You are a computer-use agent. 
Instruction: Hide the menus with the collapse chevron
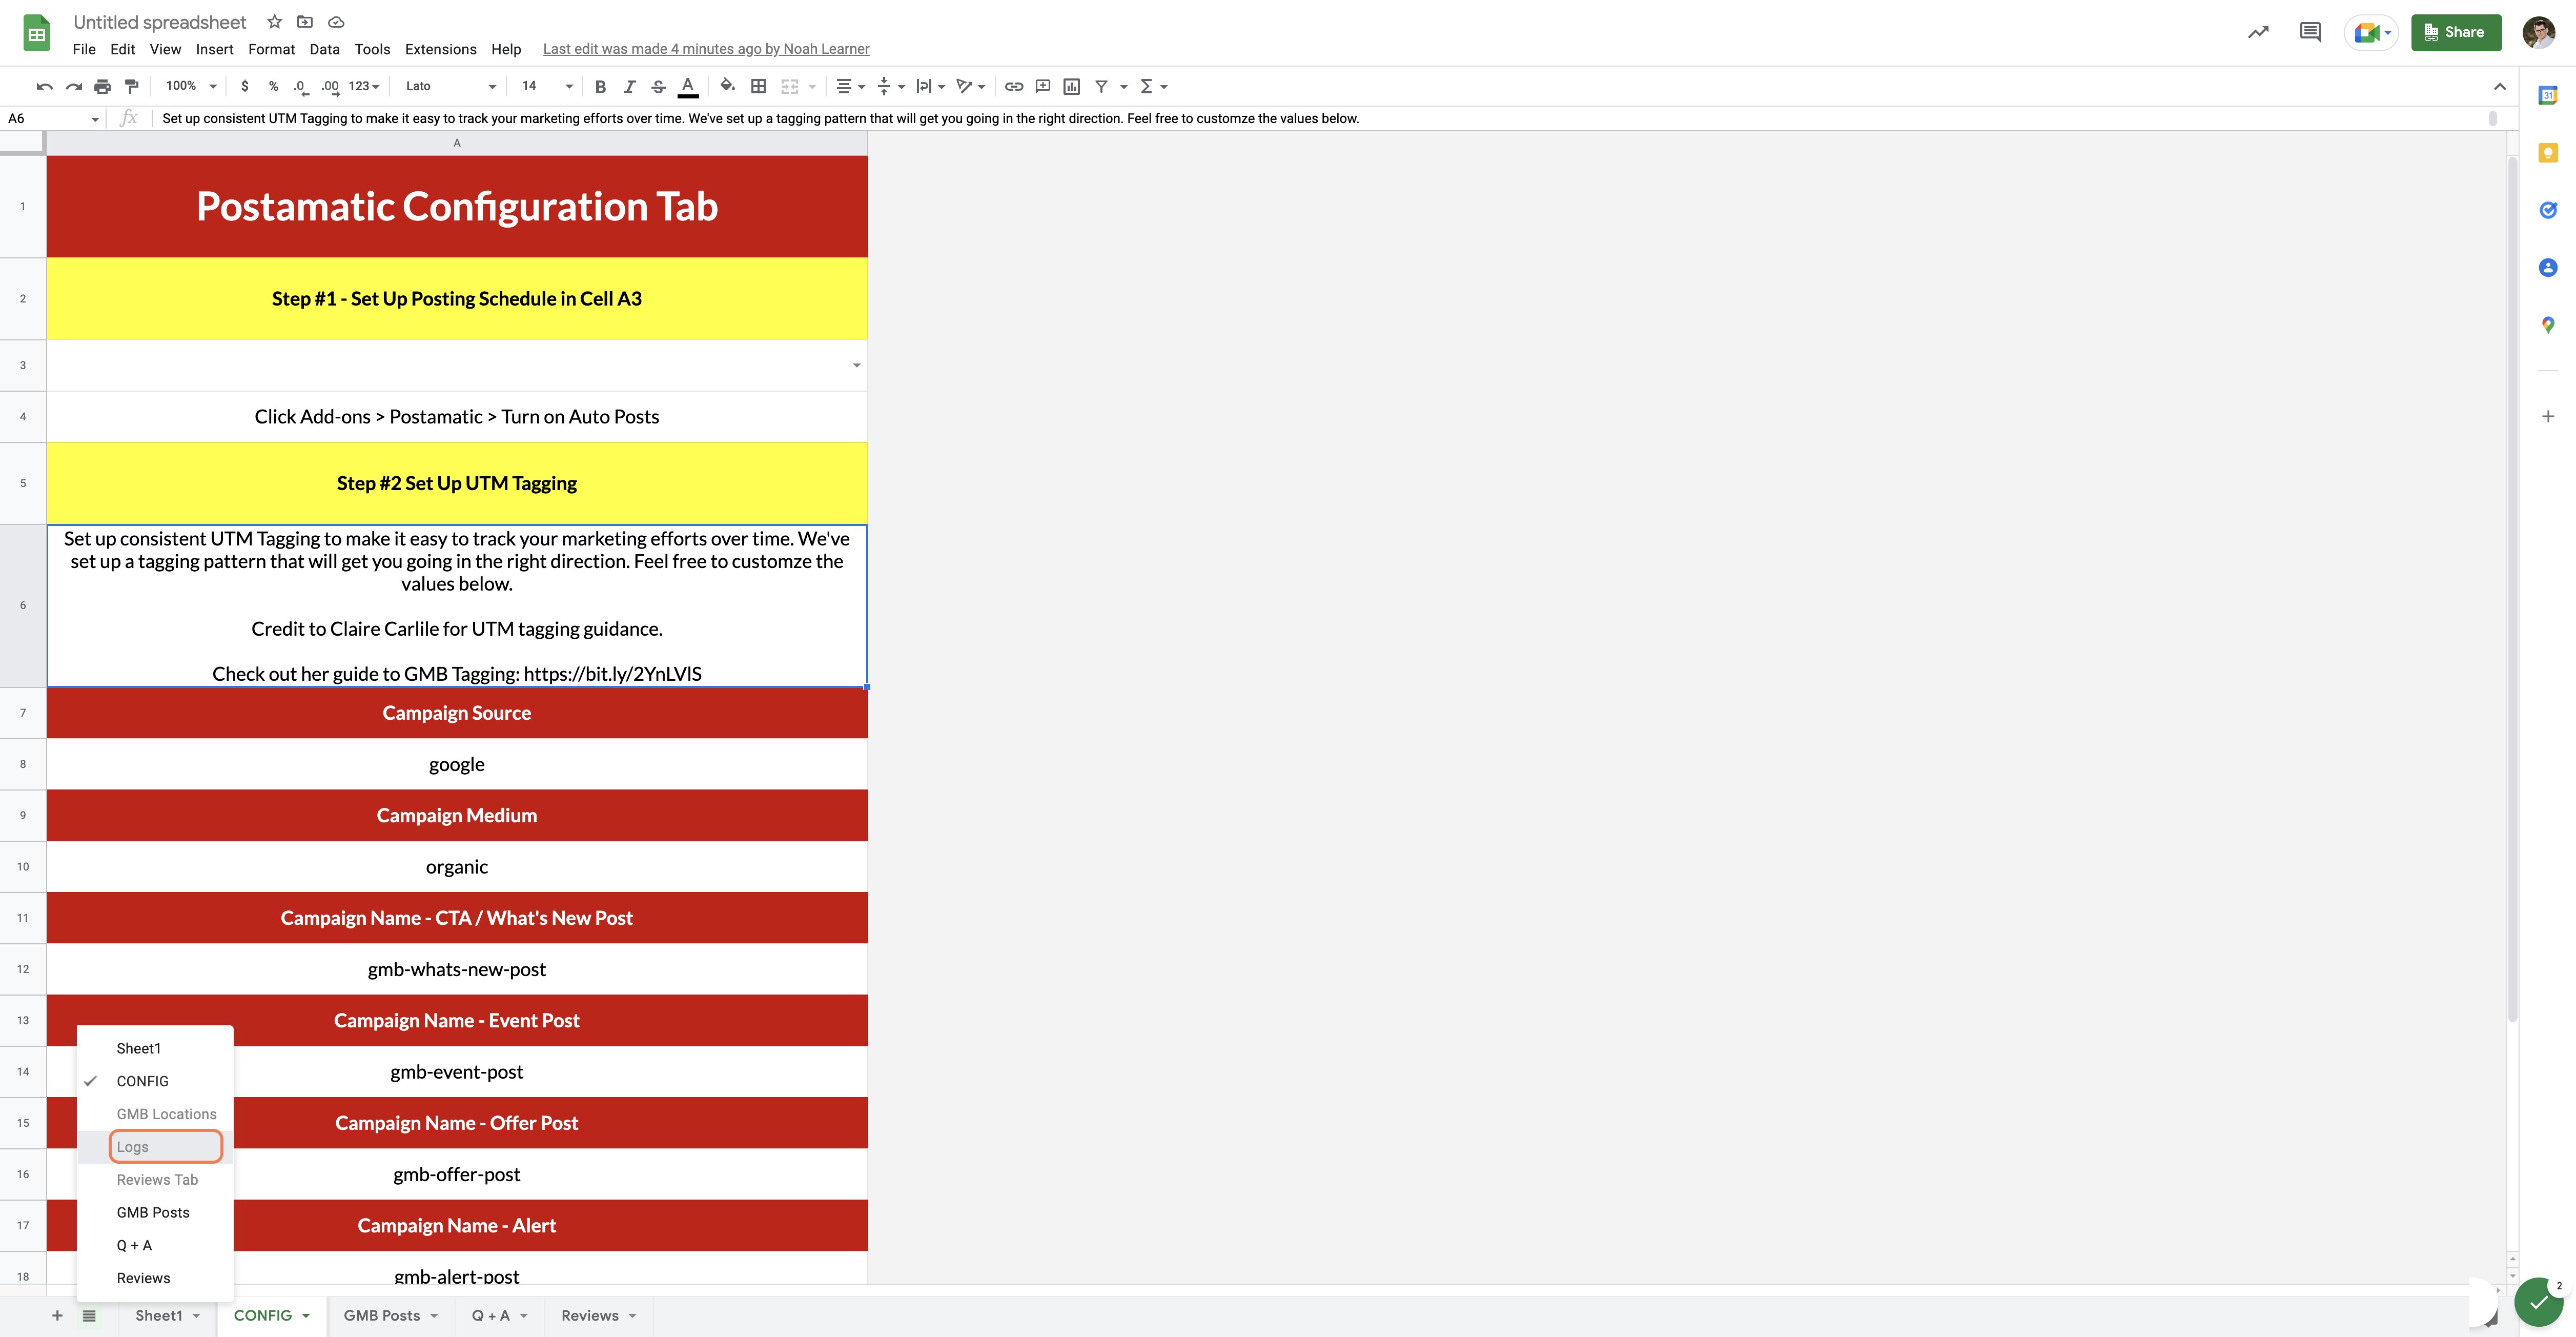pyautogui.click(x=2500, y=86)
